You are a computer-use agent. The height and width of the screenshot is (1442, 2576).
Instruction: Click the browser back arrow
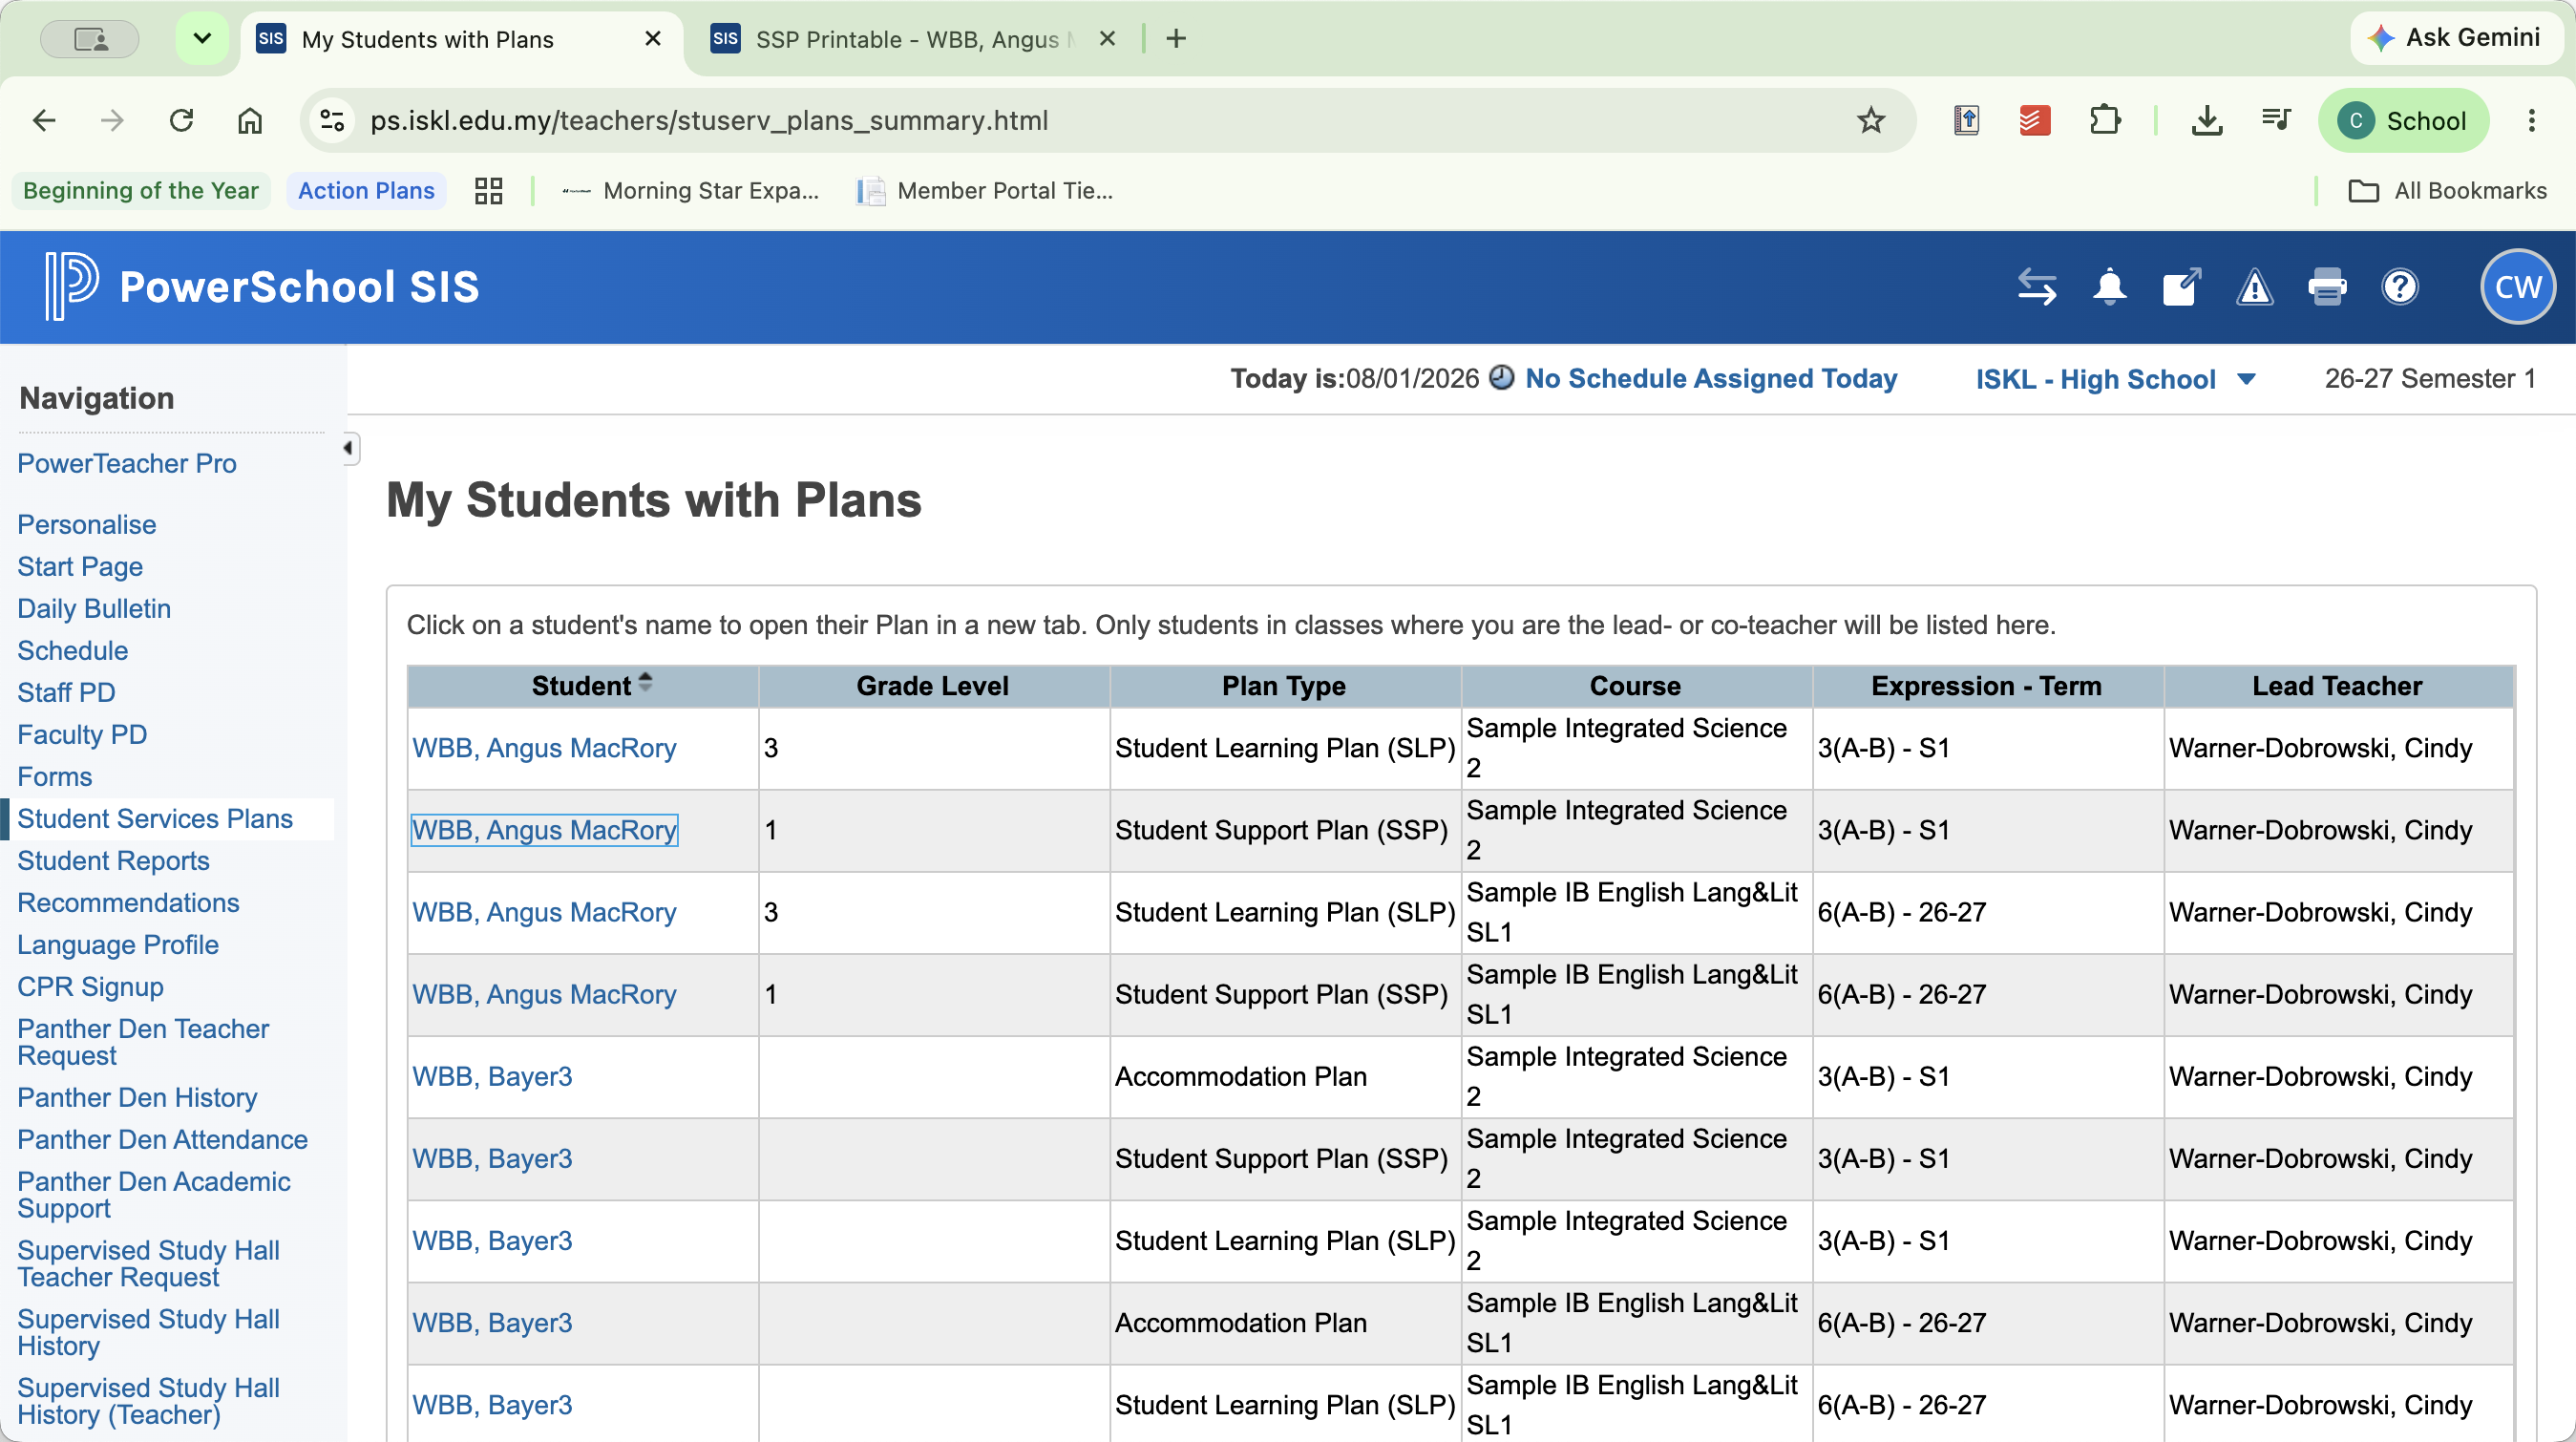pyautogui.click(x=44, y=121)
